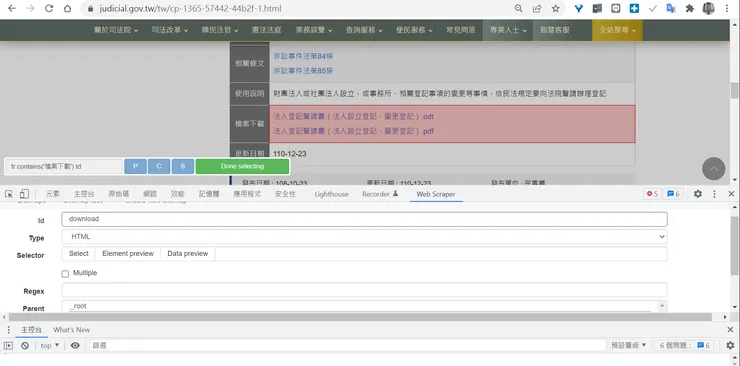
Task: Open DevTools more options three-dot icon
Action: (x=715, y=194)
